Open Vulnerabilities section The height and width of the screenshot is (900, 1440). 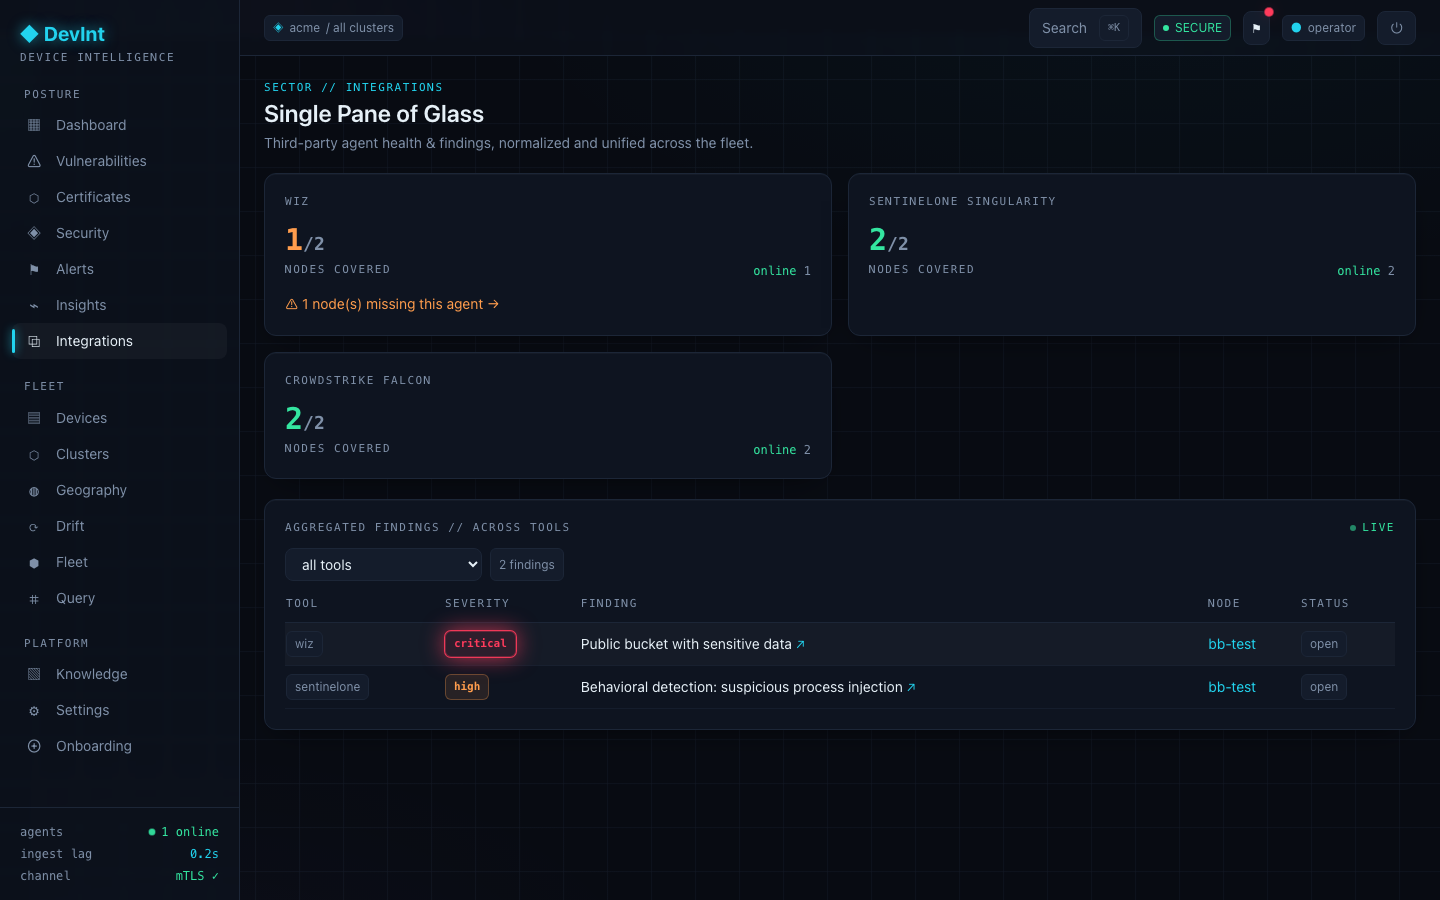pos(119,161)
